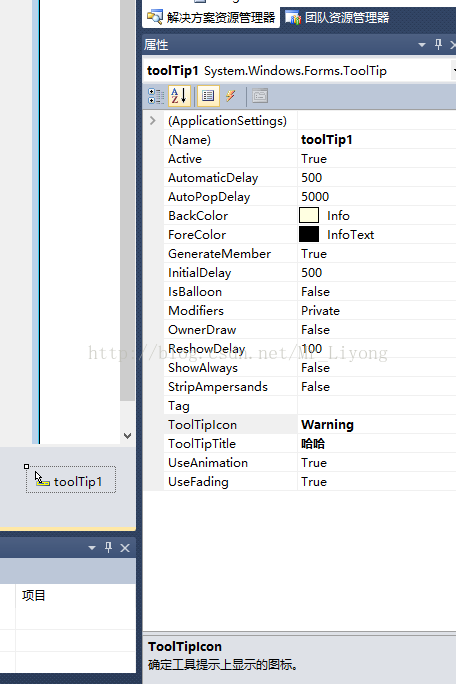Edit ReshowDelay value 100
The width and height of the screenshot is (456, 684).
pyautogui.click(x=377, y=349)
